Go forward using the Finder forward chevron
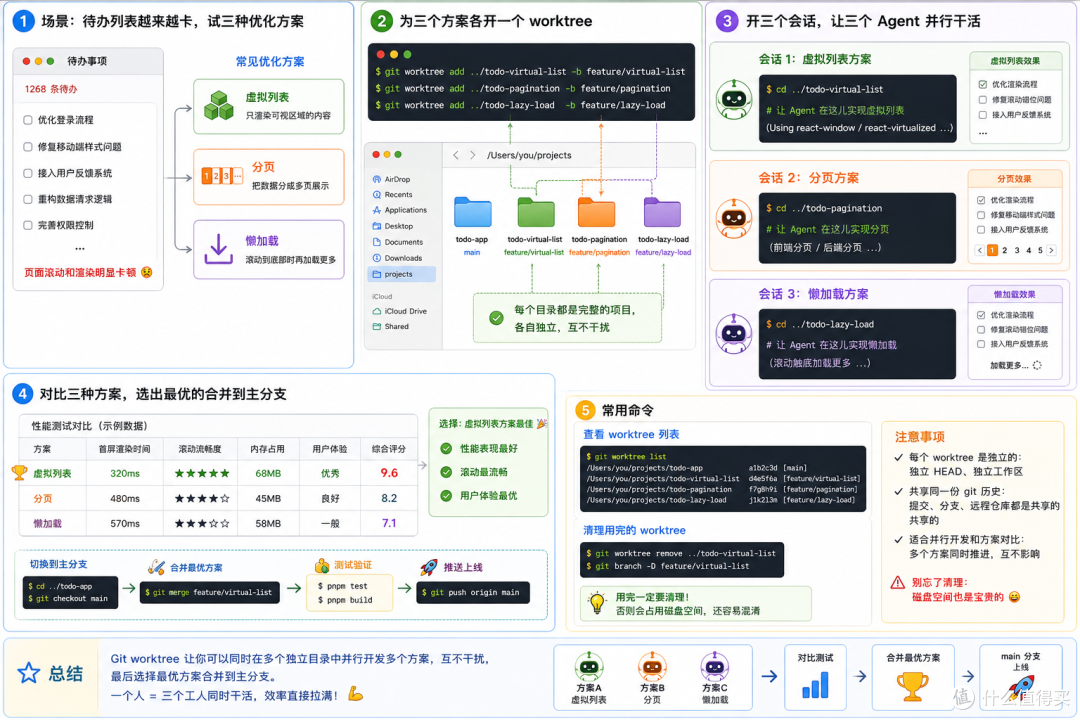Screen dimensions: 1080x720 tap(472, 155)
